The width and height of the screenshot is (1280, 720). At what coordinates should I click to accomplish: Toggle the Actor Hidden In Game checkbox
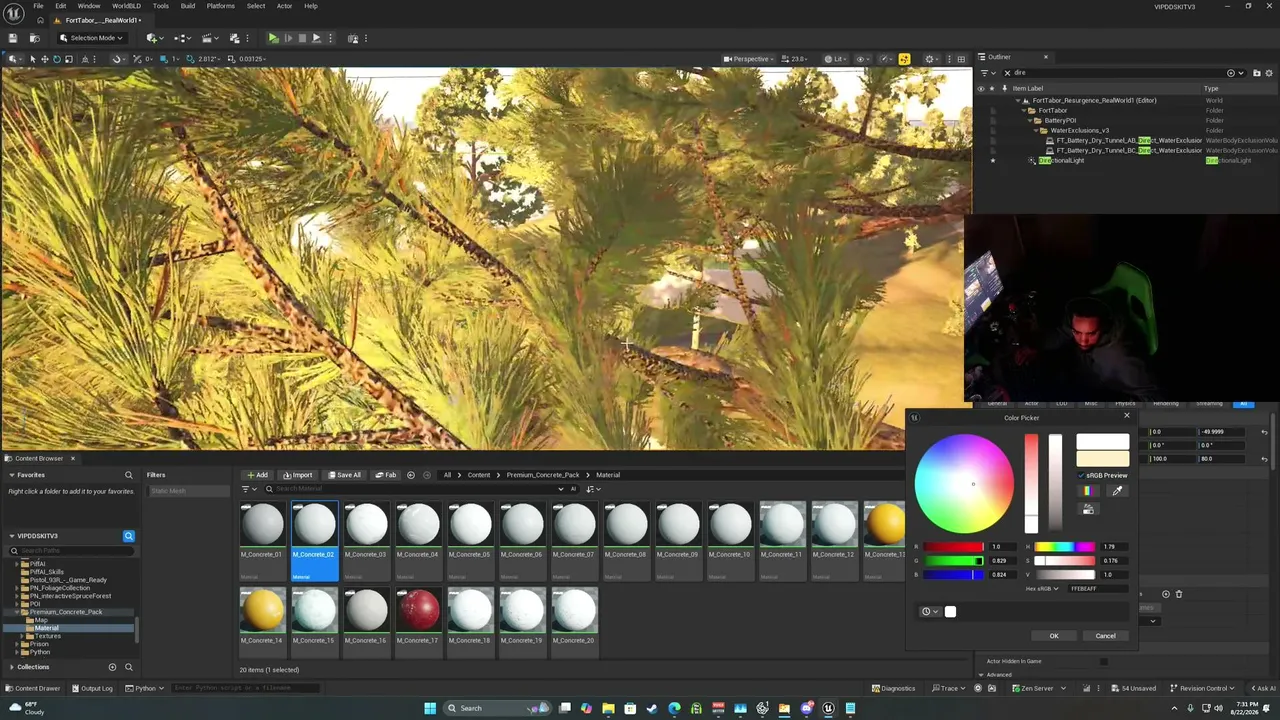[1104, 661]
